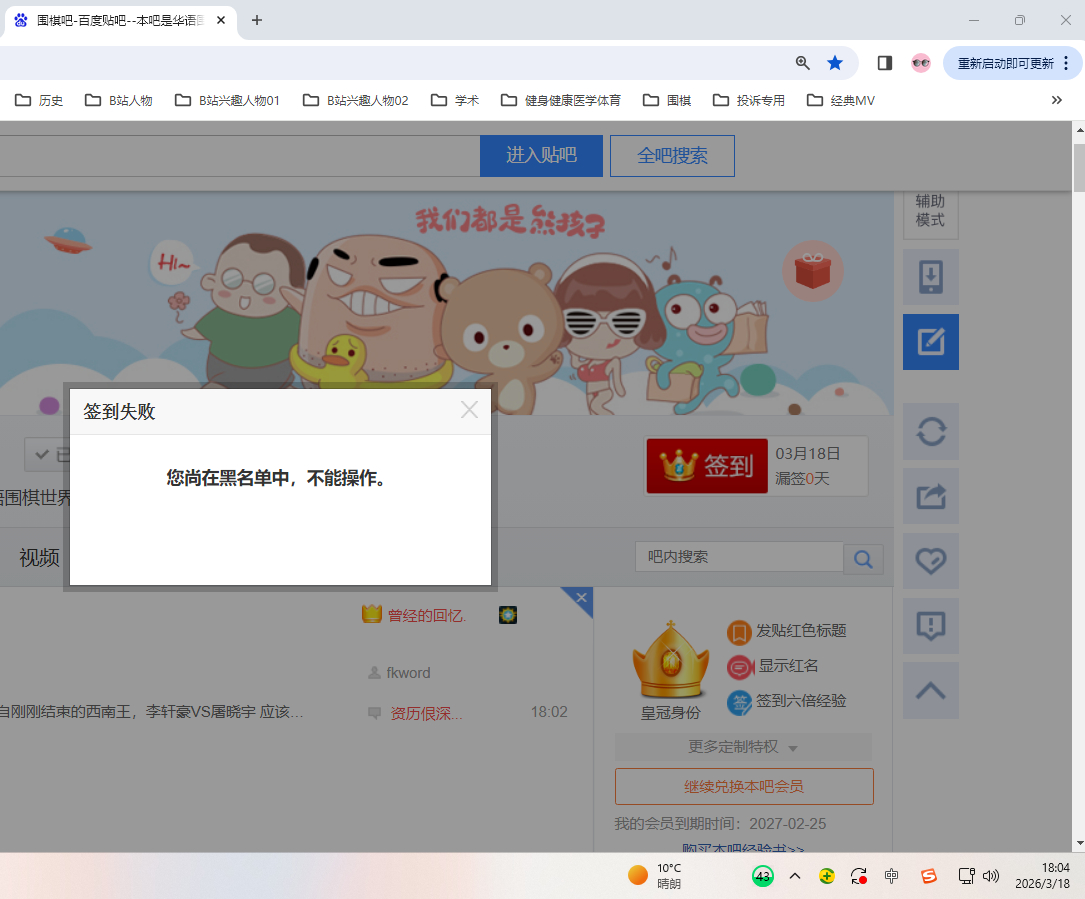
Task: Toggle 辅助模式 accessibility mode
Action: coord(930,211)
